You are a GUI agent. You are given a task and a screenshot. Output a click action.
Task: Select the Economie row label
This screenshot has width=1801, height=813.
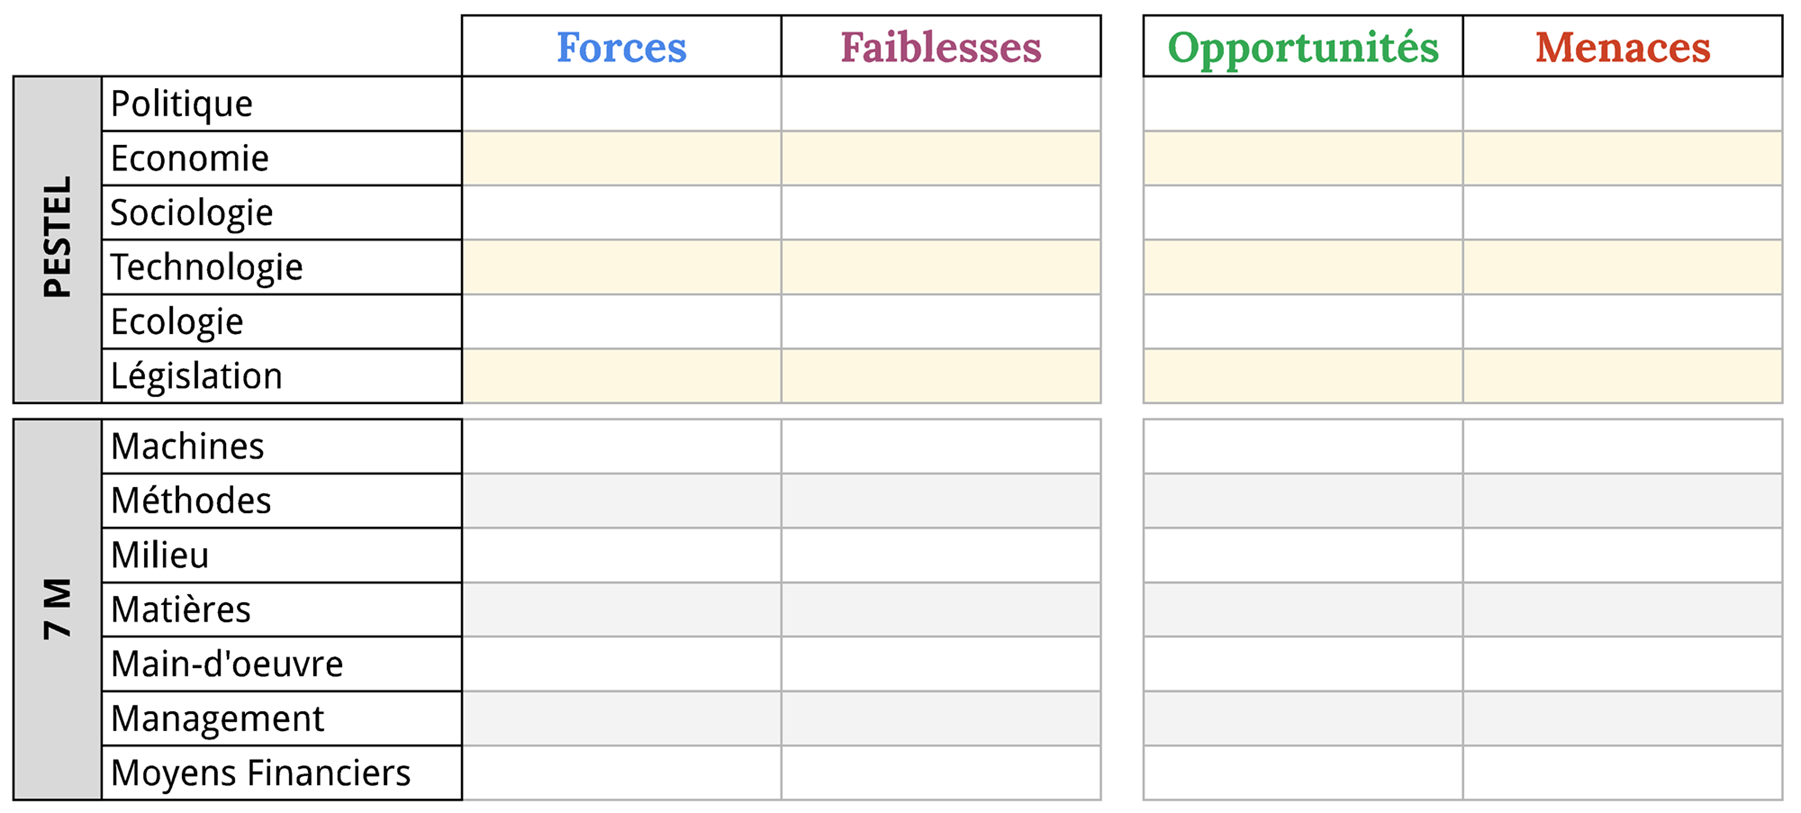tap(190, 158)
